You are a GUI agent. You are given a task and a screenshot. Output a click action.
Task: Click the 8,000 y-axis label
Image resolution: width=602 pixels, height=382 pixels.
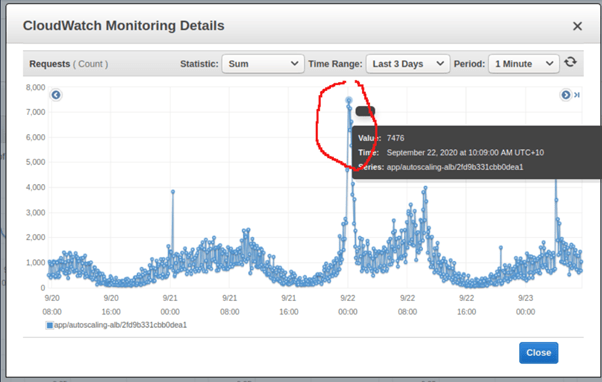point(35,88)
